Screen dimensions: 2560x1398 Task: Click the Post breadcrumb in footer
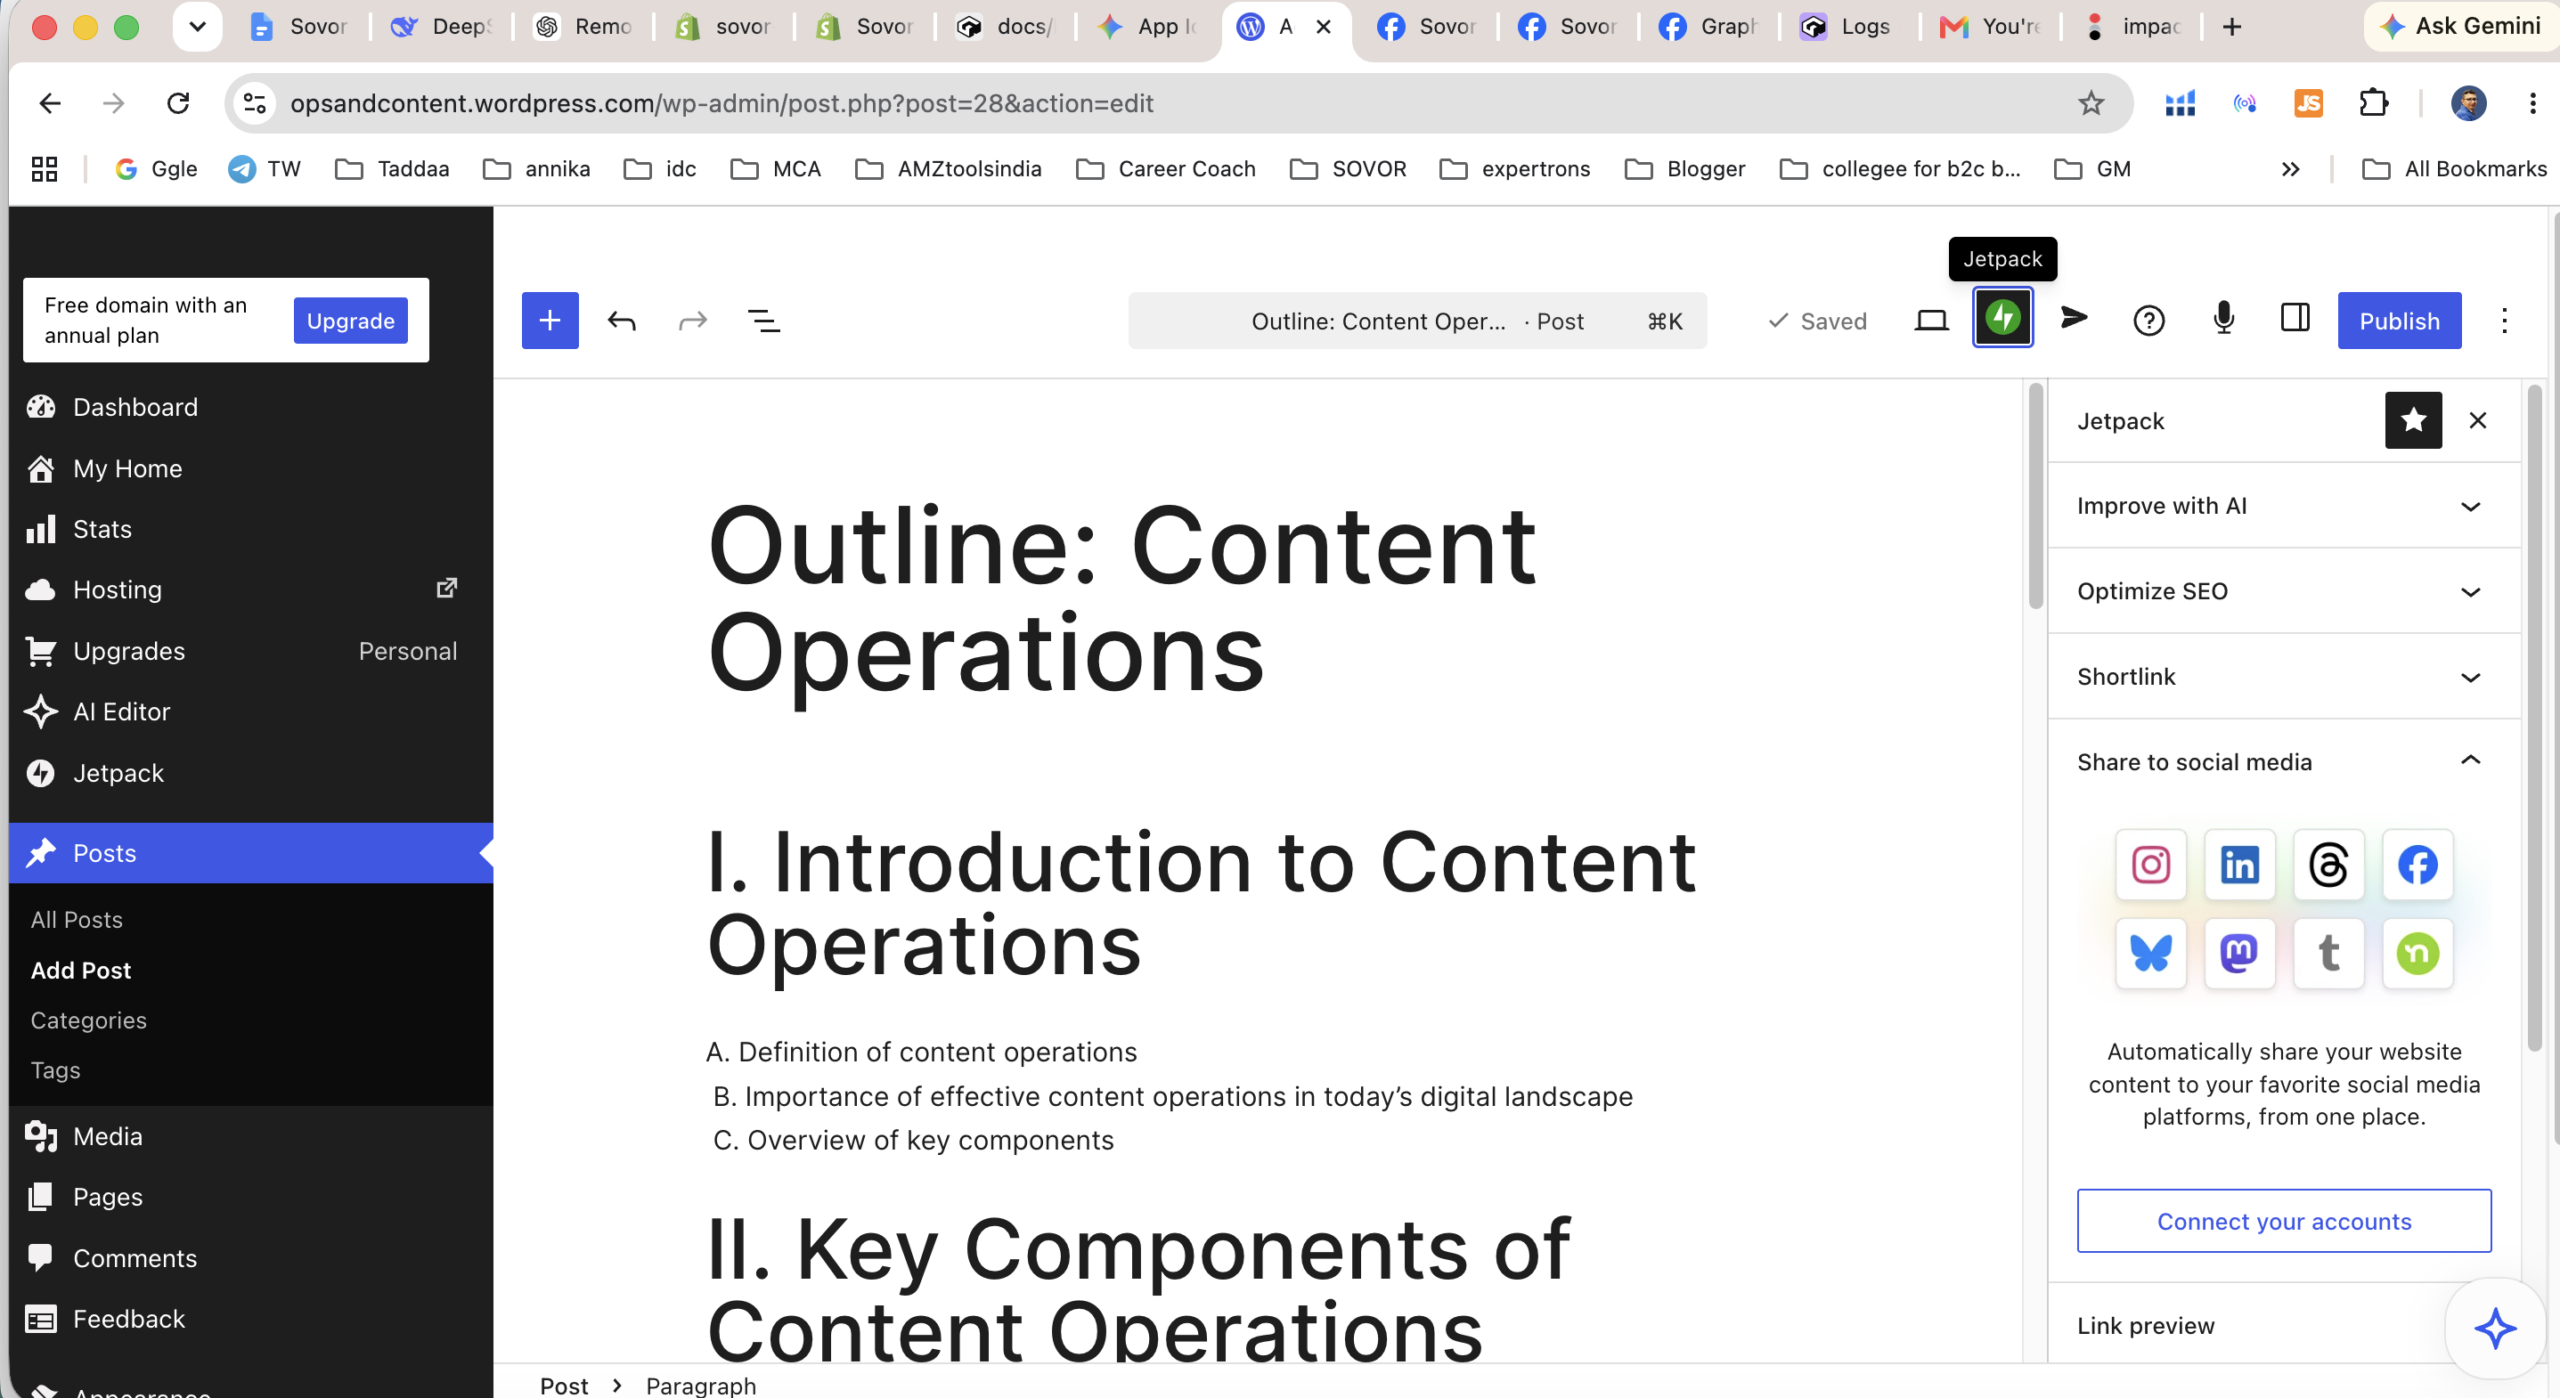[x=564, y=1385]
